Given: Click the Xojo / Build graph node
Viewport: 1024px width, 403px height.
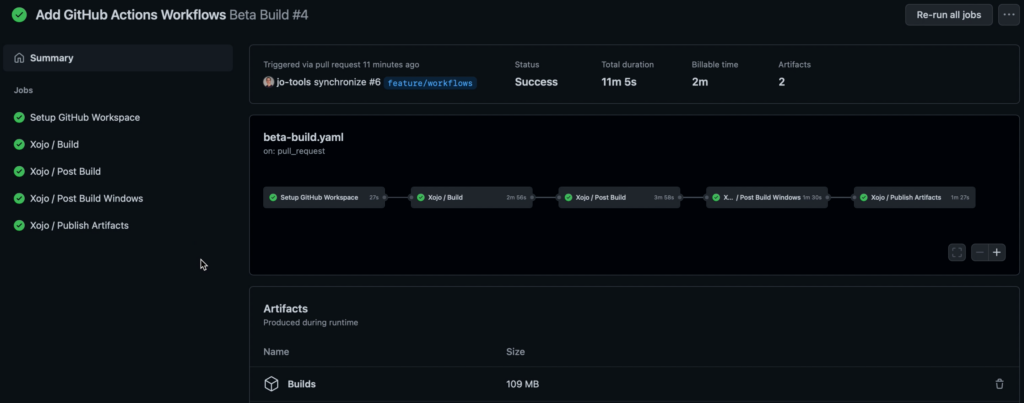Looking at the screenshot, I should coord(472,197).
